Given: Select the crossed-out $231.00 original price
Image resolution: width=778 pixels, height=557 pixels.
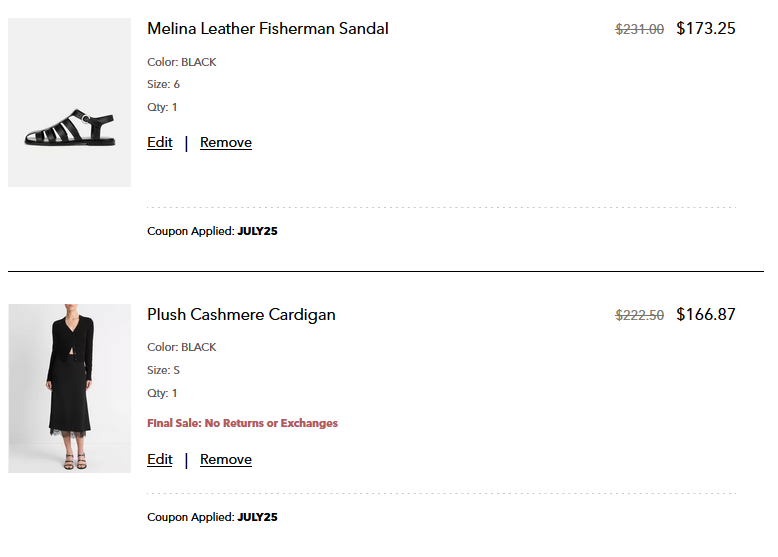Looking at the screenshot, I should click(x=640, y=29).
